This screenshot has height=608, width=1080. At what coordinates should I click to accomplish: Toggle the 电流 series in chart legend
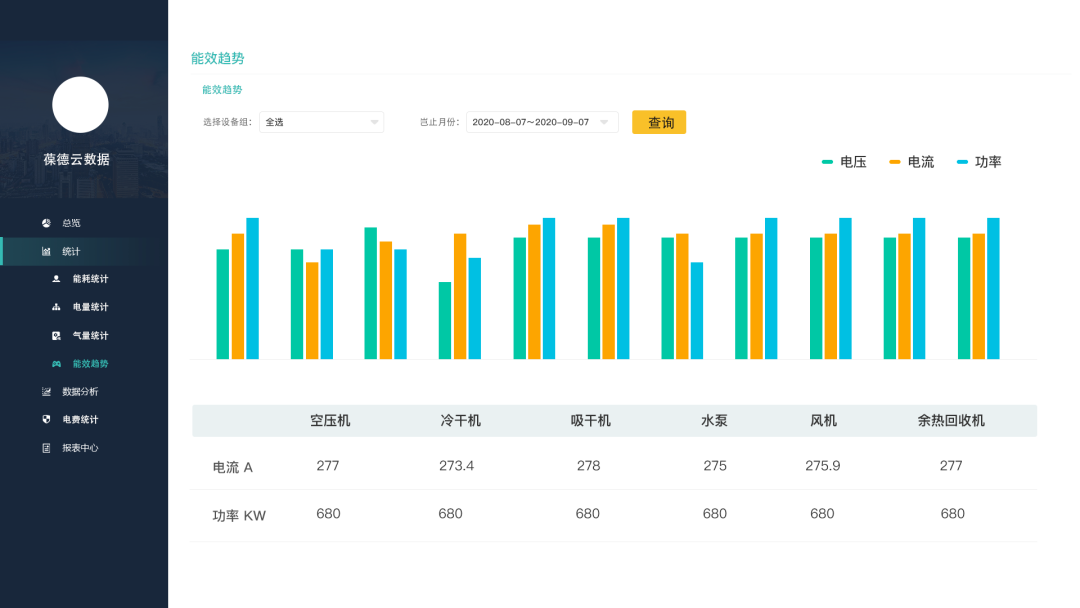coord(911,162)
